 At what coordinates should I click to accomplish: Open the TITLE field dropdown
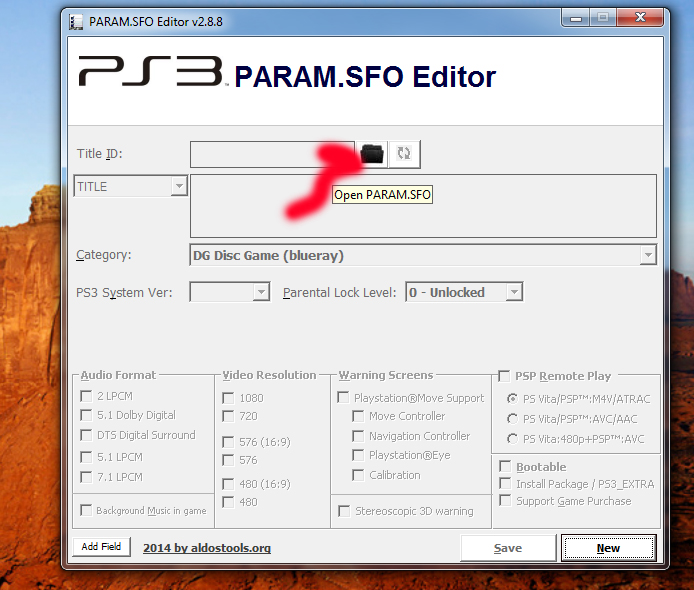pyautogui.click(x=178, y=187)
